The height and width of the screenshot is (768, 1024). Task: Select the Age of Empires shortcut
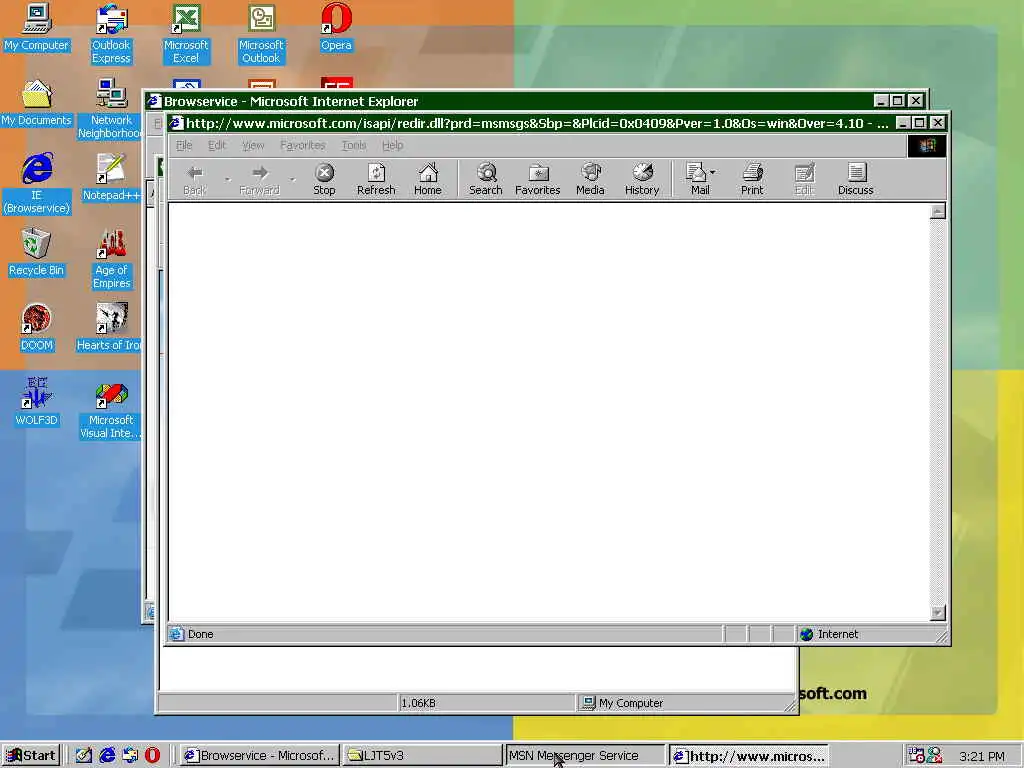(111, 259)
